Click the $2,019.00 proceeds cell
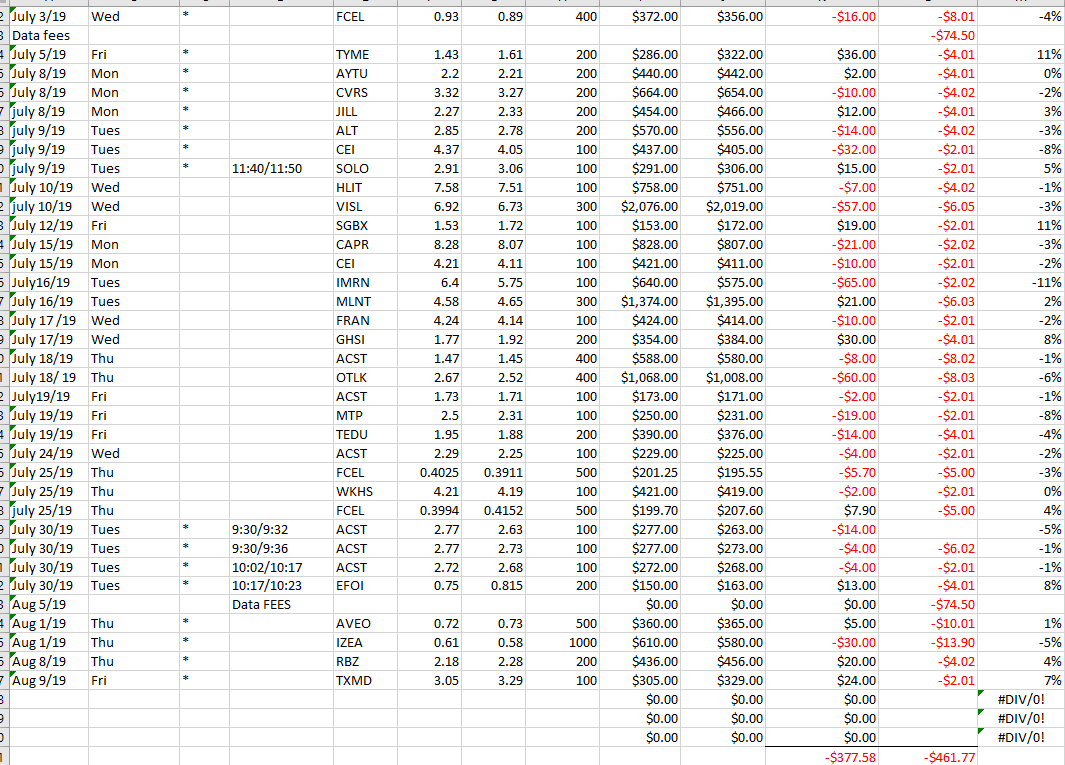 coord(723,207)
